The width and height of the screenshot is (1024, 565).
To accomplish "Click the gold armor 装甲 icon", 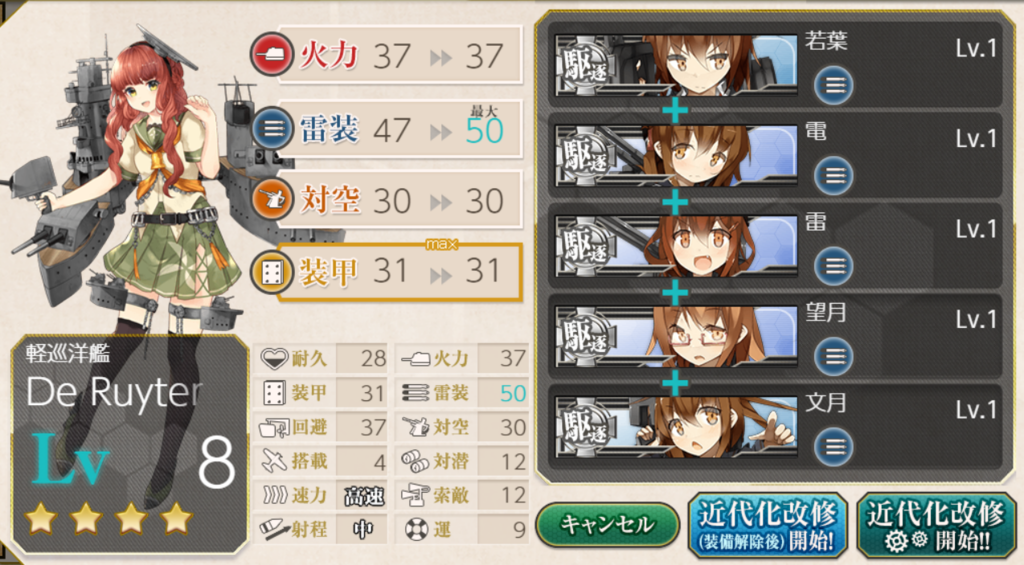I will tap(272, 271).
